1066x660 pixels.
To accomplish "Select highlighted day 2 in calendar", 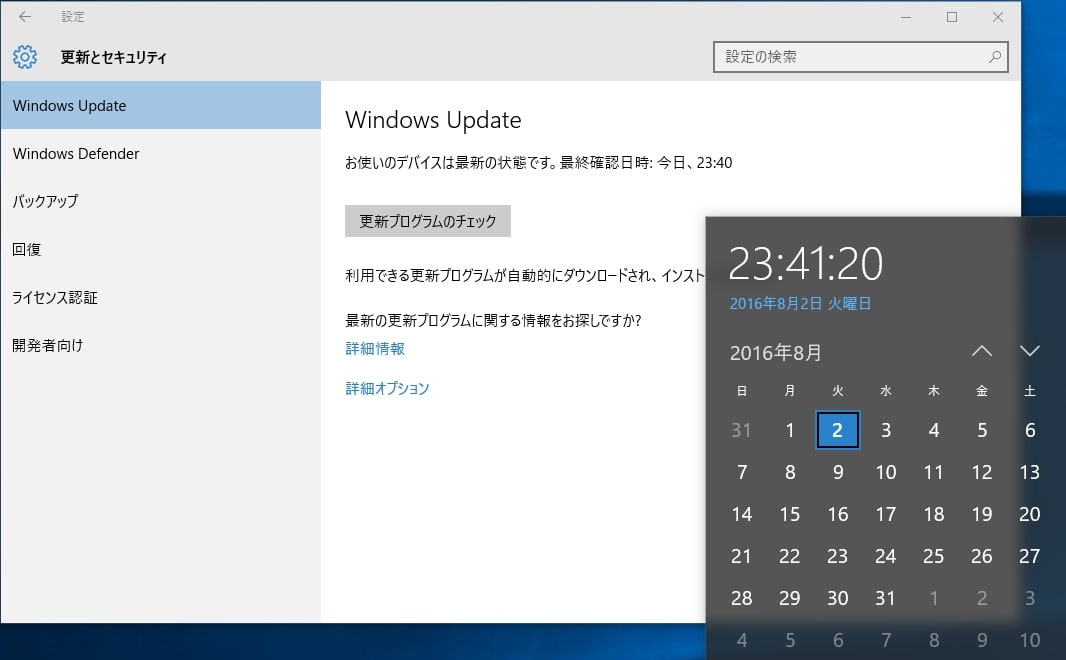I will click(x=838, y=430).
